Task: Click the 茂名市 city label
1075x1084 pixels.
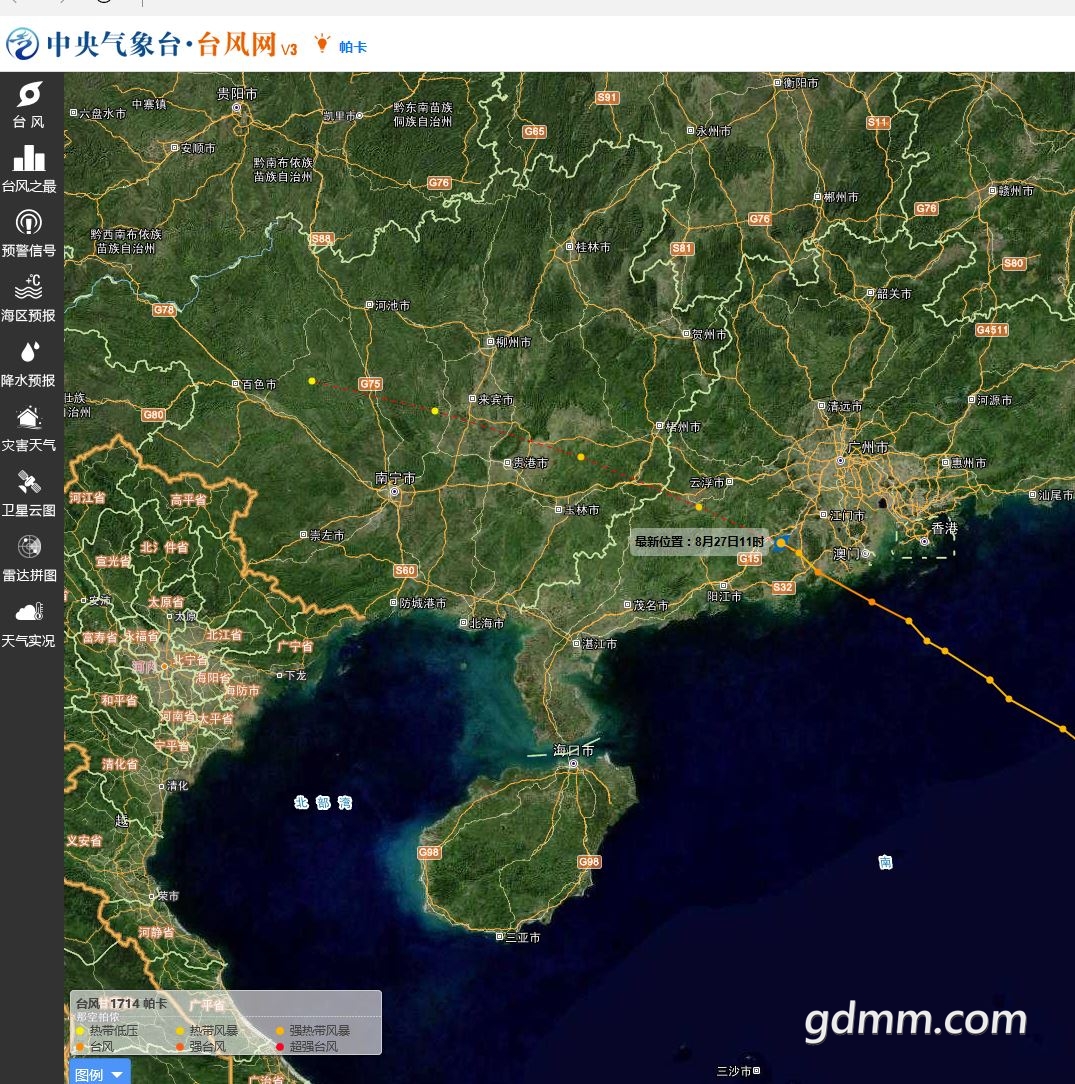Action: click(x=651, y=606)
